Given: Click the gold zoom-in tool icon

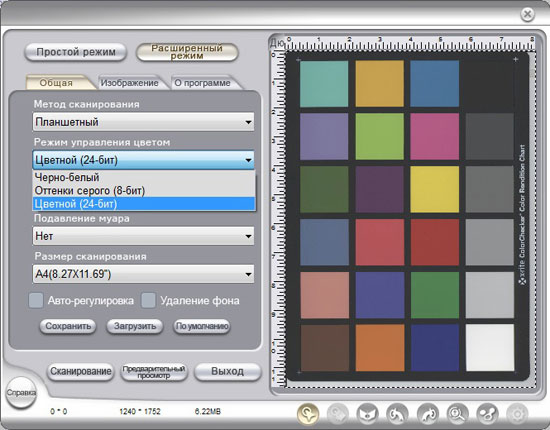Looking at the screenshot, I should [308, 414].
